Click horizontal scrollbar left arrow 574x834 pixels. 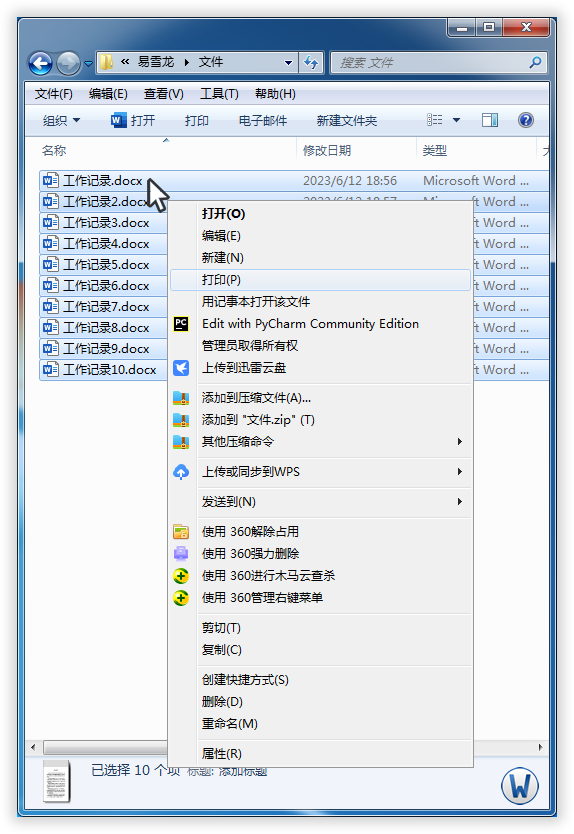[x=33, y=747]
